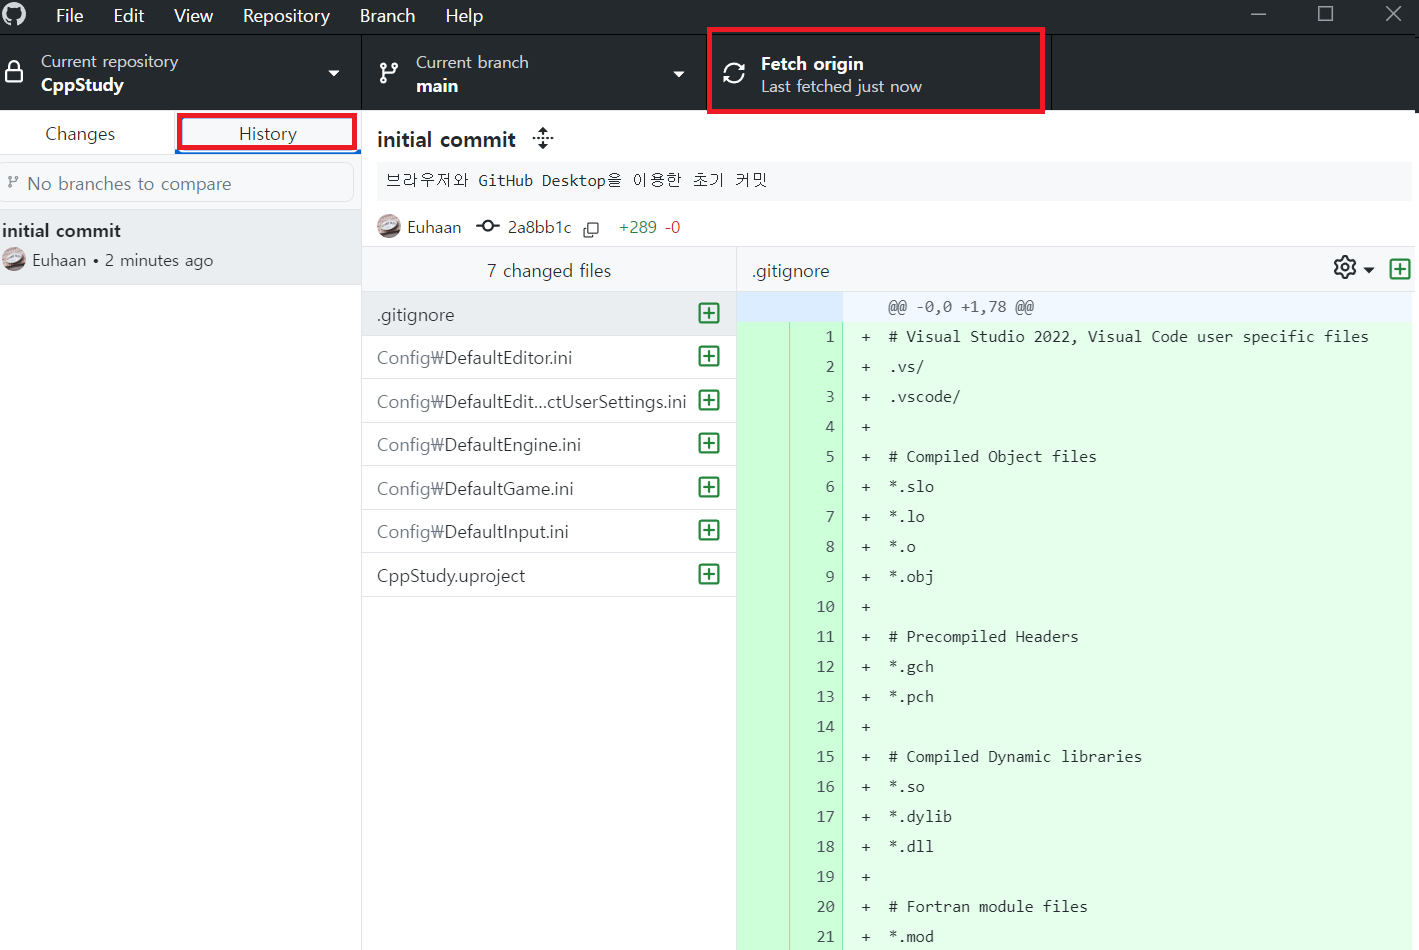1419x950 pixels.
Task: Click the commit hash 2a8bb1c
Action: point(539,227)
